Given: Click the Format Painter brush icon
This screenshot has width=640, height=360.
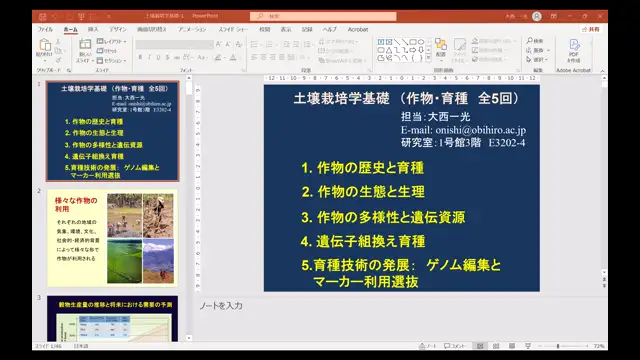Looking at the screenshot, I should 58,60.
